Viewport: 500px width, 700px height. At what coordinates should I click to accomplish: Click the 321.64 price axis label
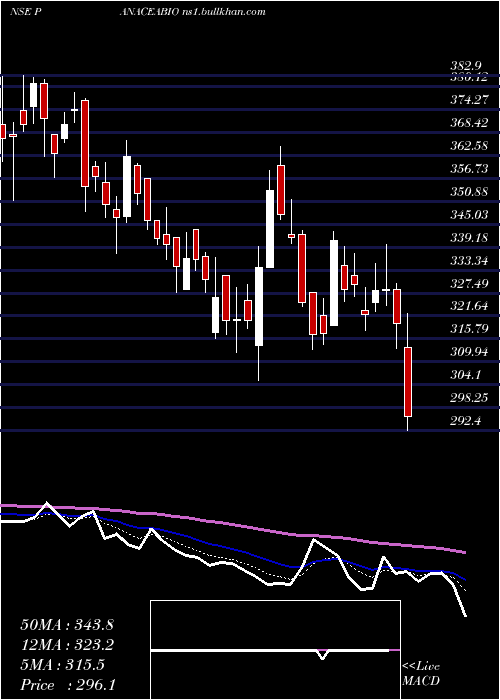(469, 307)
